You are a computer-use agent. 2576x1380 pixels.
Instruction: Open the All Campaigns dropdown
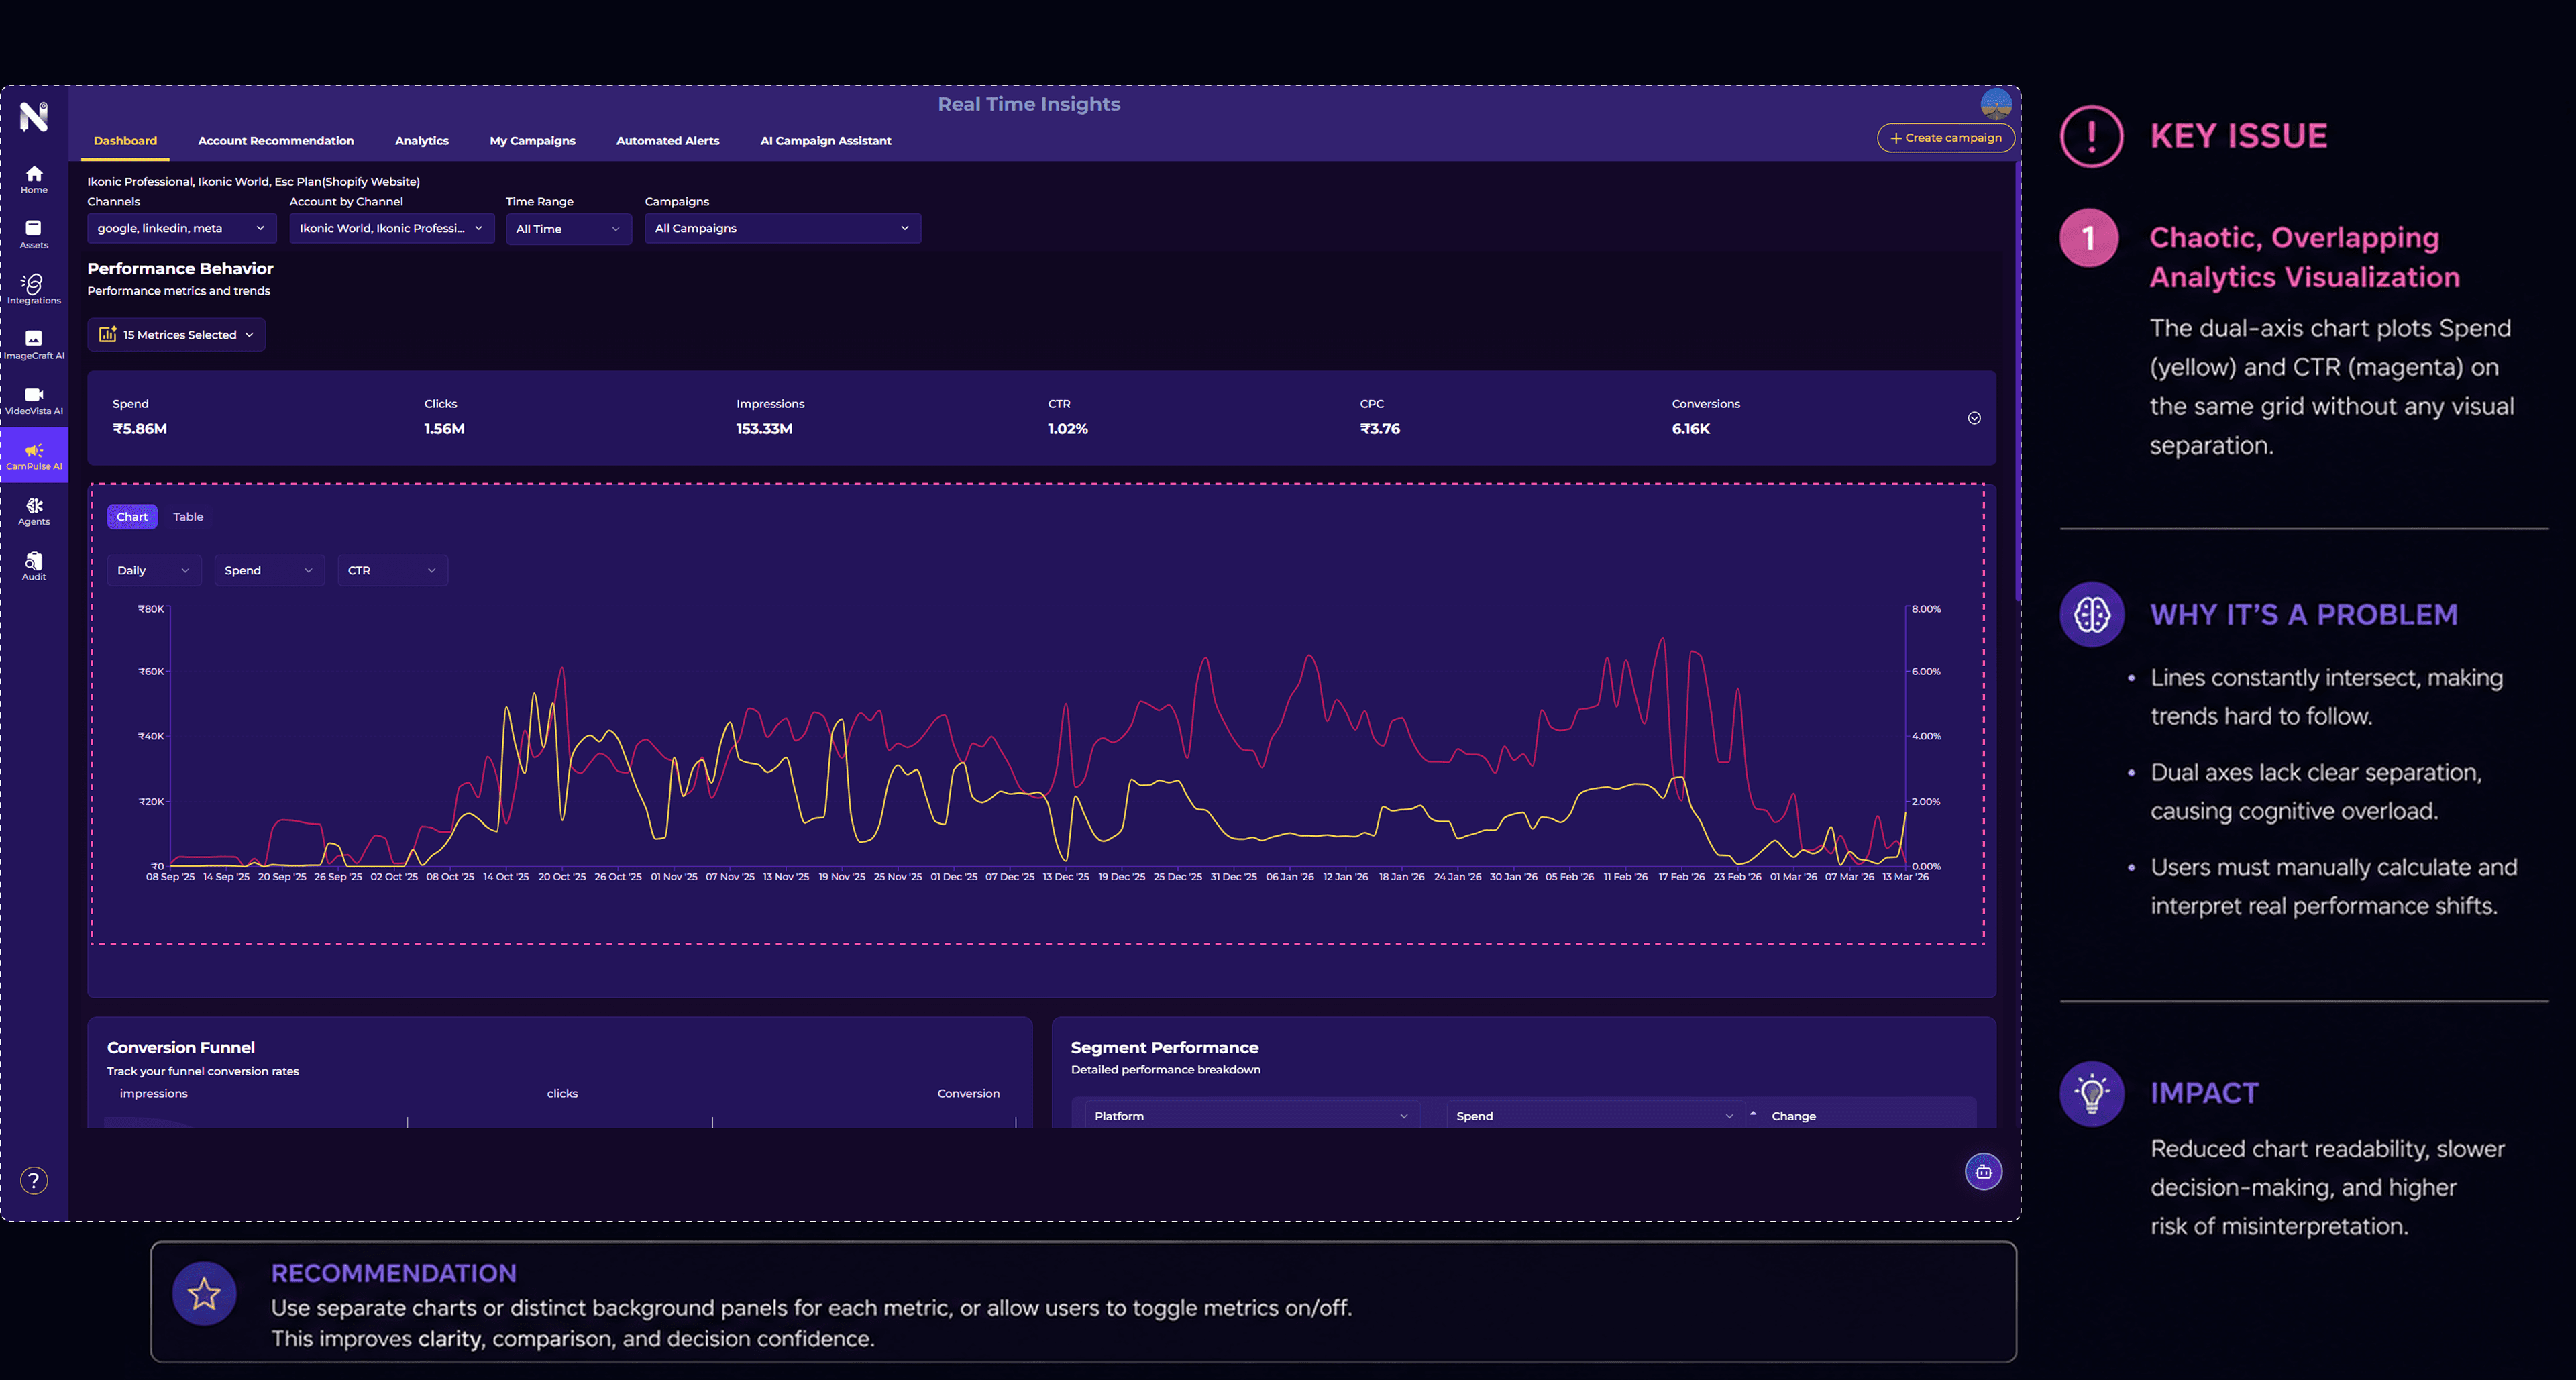tap(782, 228)
